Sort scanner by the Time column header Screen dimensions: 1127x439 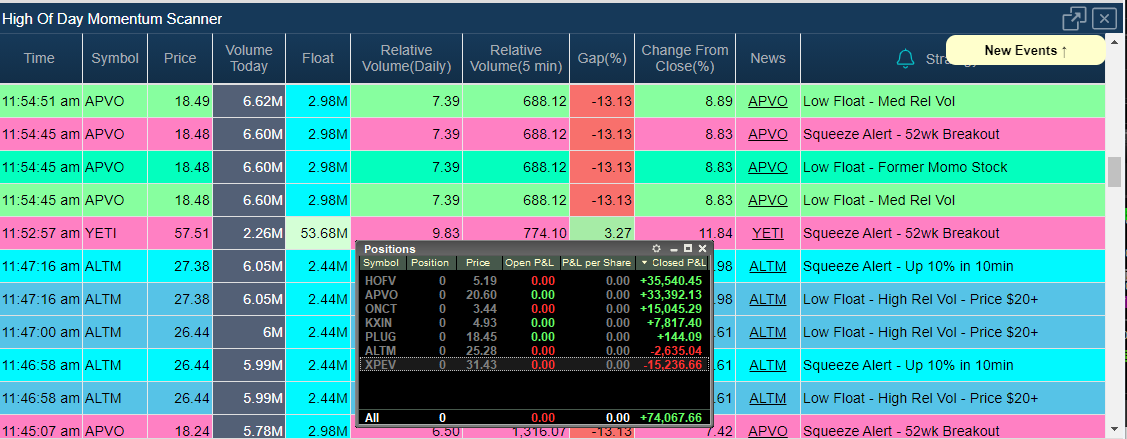click(39, 58)
